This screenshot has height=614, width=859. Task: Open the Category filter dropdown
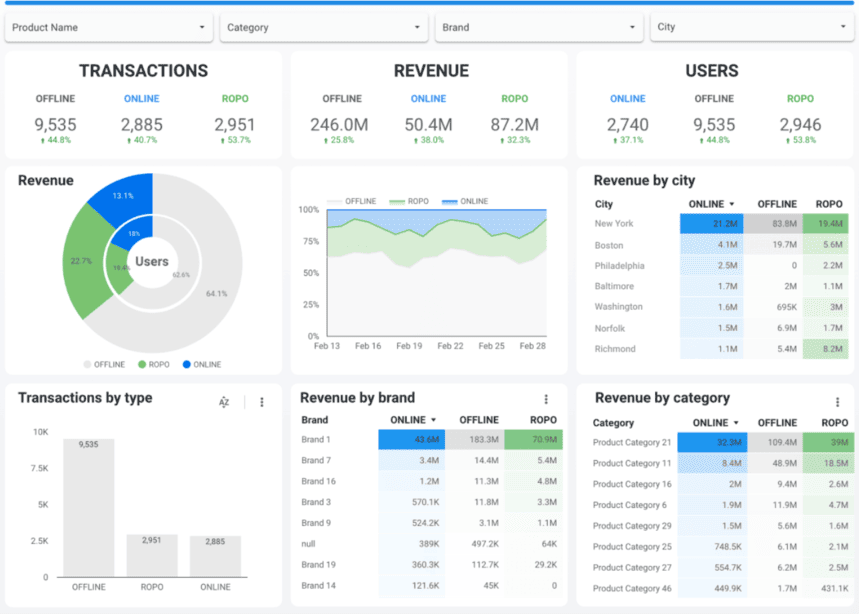[323, 27]
